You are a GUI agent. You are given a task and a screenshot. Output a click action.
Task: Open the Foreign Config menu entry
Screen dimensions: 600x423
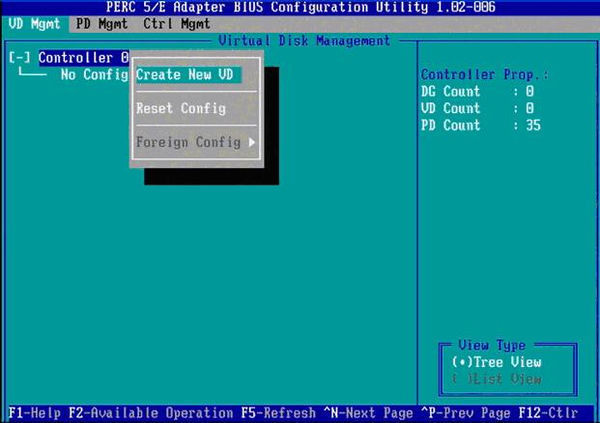tap(188, 142)
